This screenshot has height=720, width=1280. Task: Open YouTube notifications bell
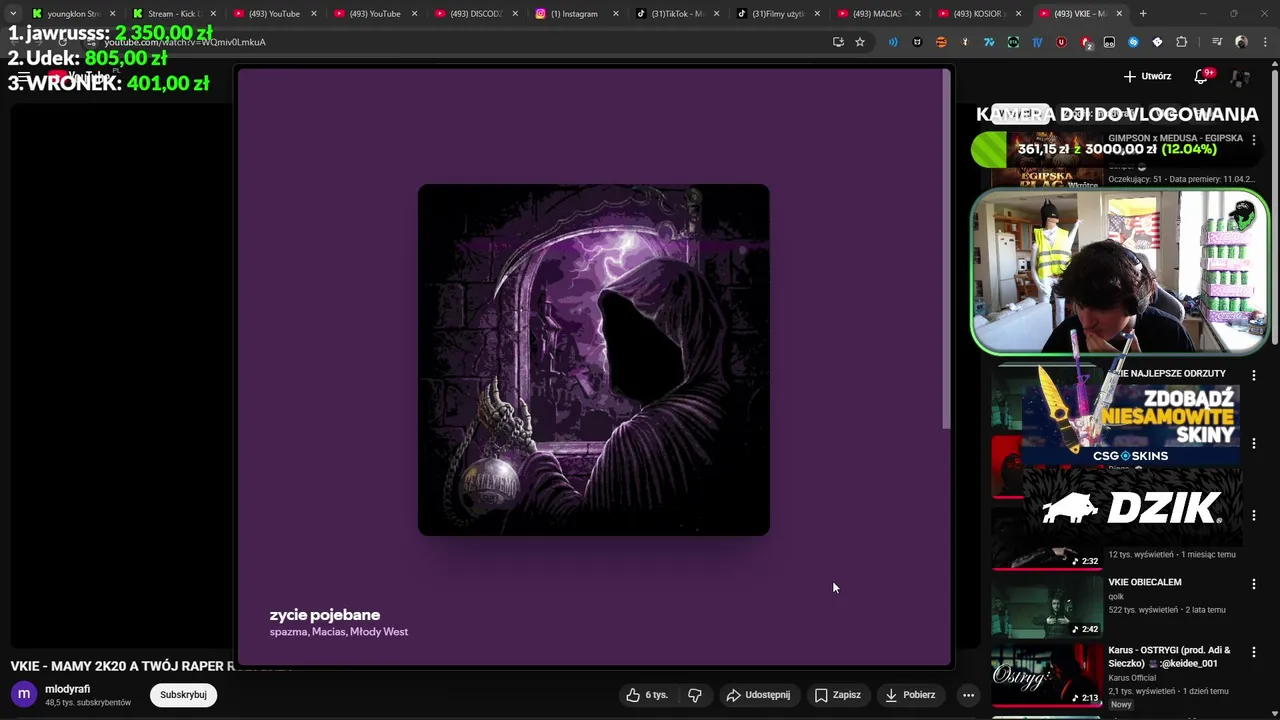coord(1202,76)
